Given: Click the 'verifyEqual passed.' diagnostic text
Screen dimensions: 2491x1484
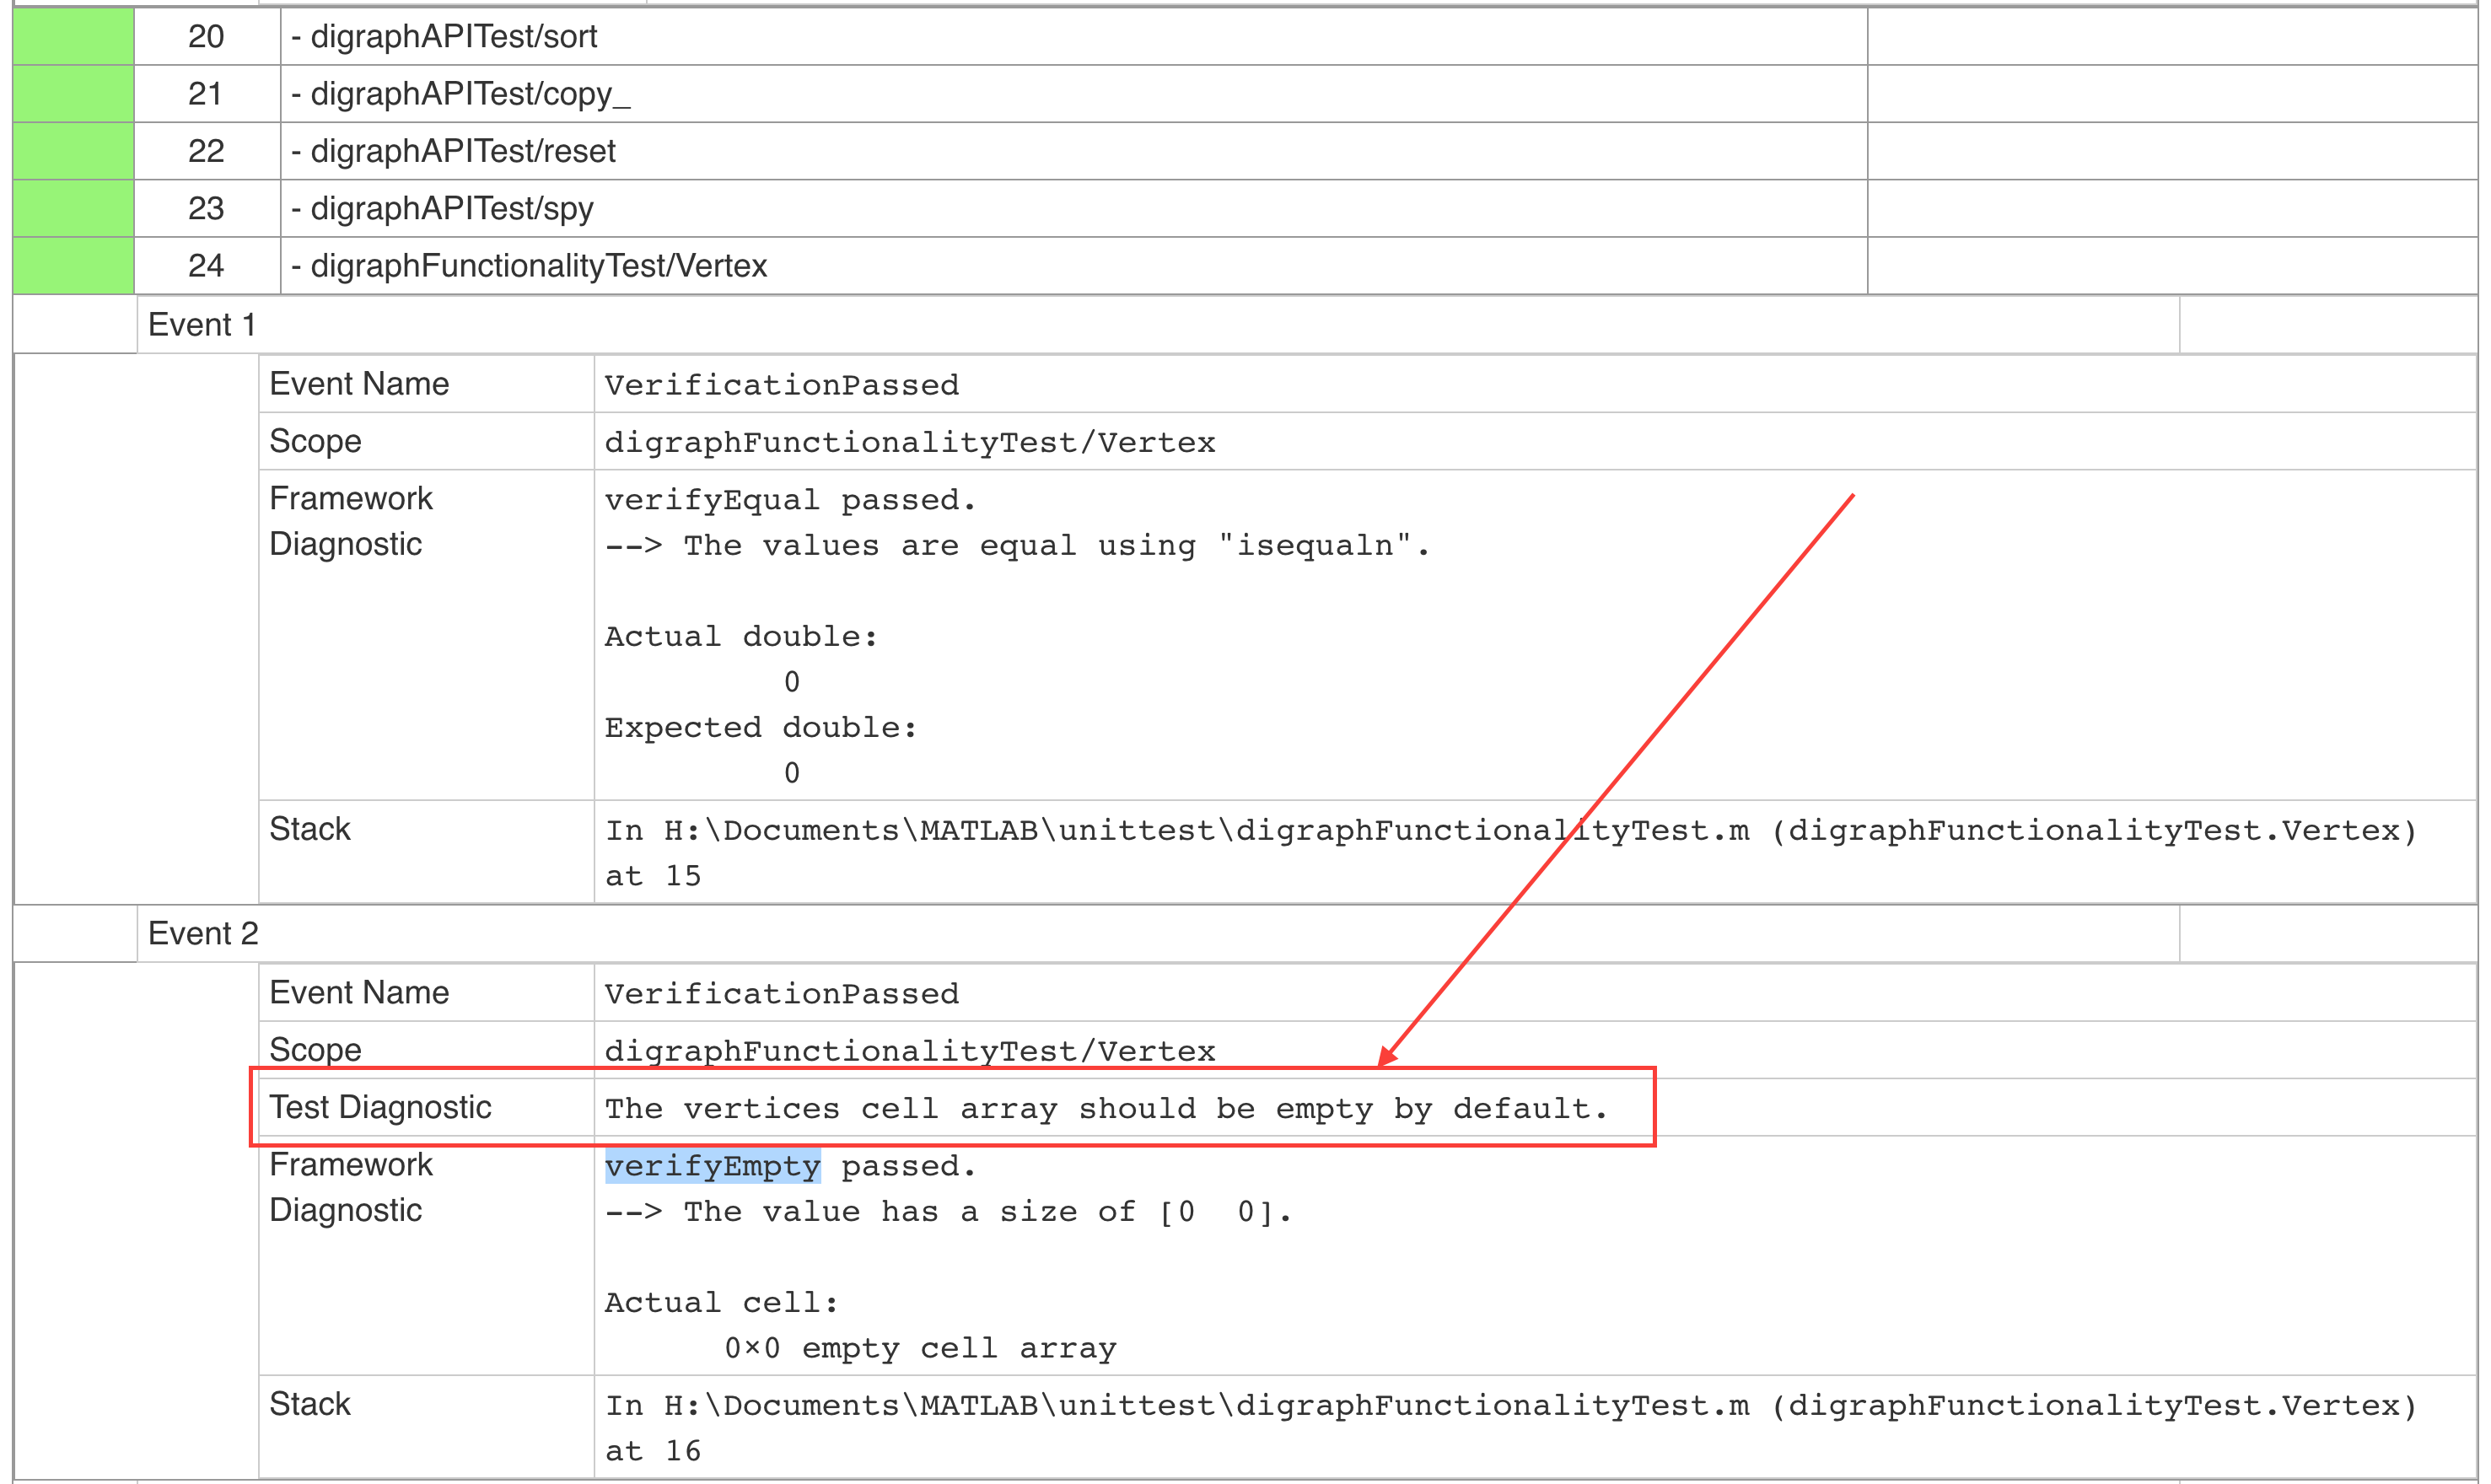Looking at the screenshot, I should click(x=790, y=500).
